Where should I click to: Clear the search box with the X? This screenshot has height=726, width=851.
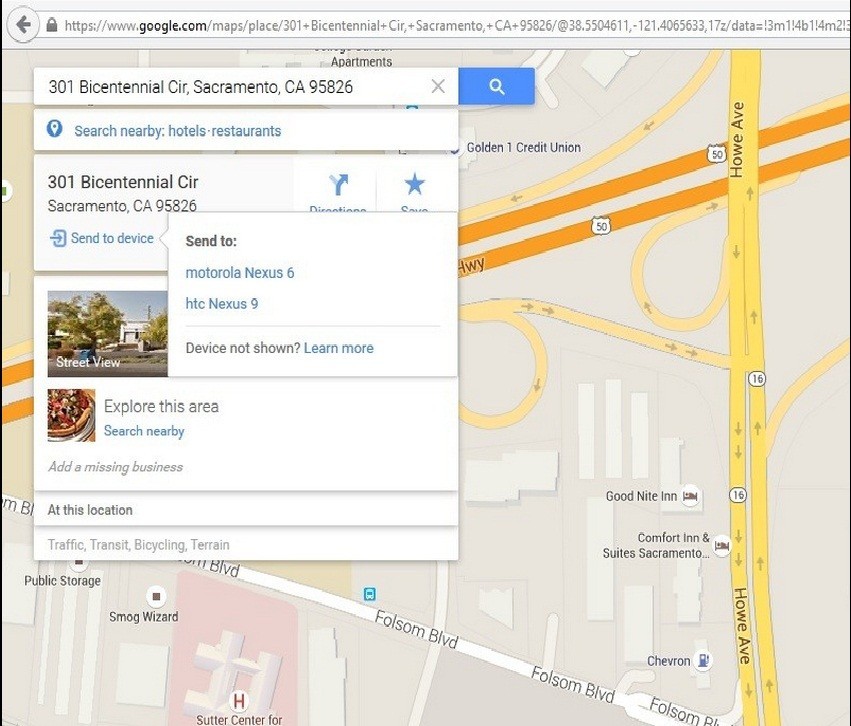[x=438, y=86]
